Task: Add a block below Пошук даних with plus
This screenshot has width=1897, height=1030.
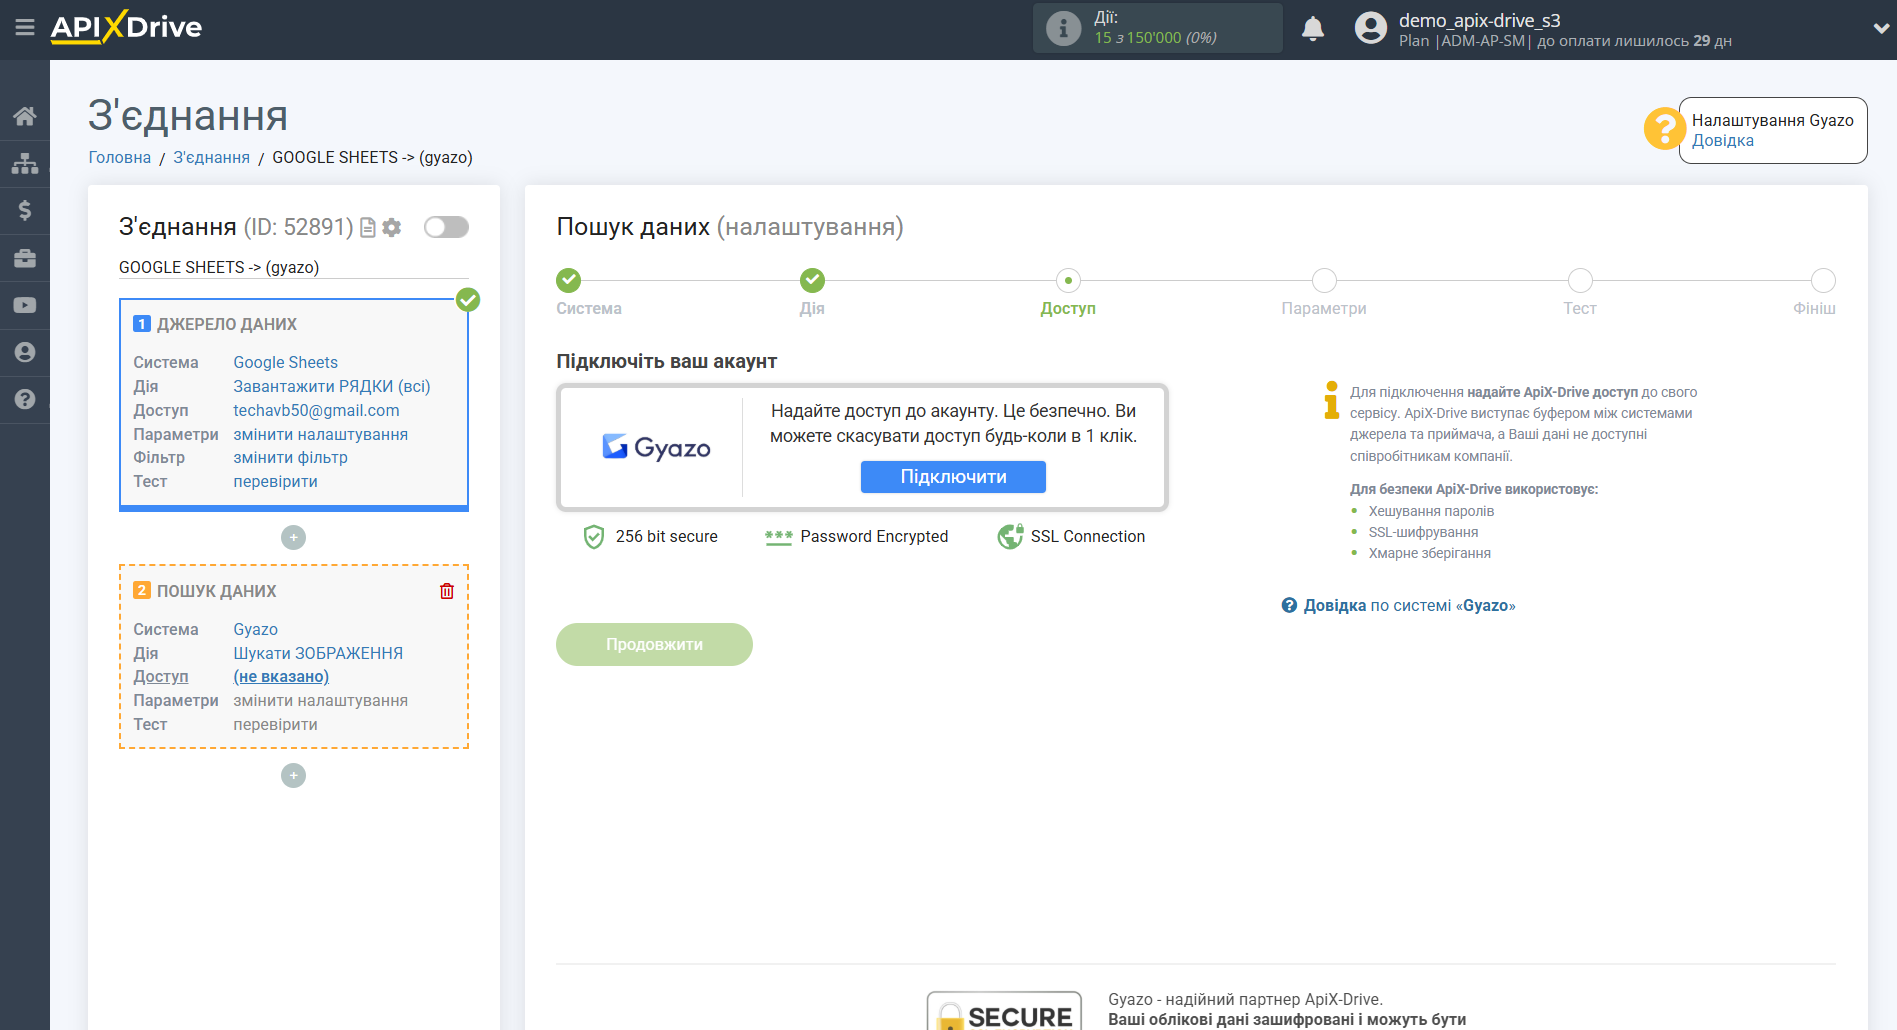Action: coord(293,775)
